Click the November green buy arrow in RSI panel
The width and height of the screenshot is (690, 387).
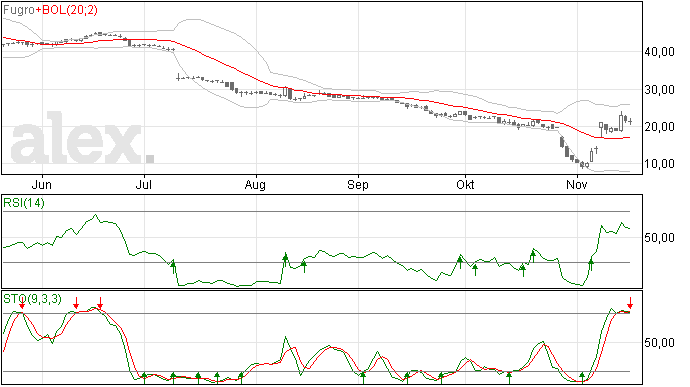[x=591, y=265]
